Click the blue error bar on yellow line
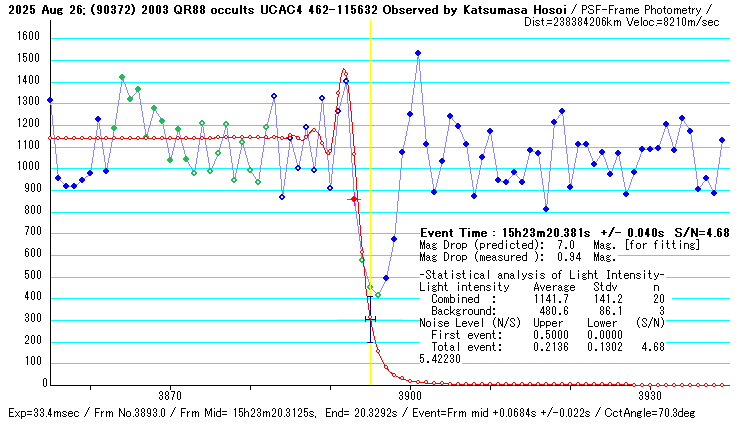 coord(371,318)
